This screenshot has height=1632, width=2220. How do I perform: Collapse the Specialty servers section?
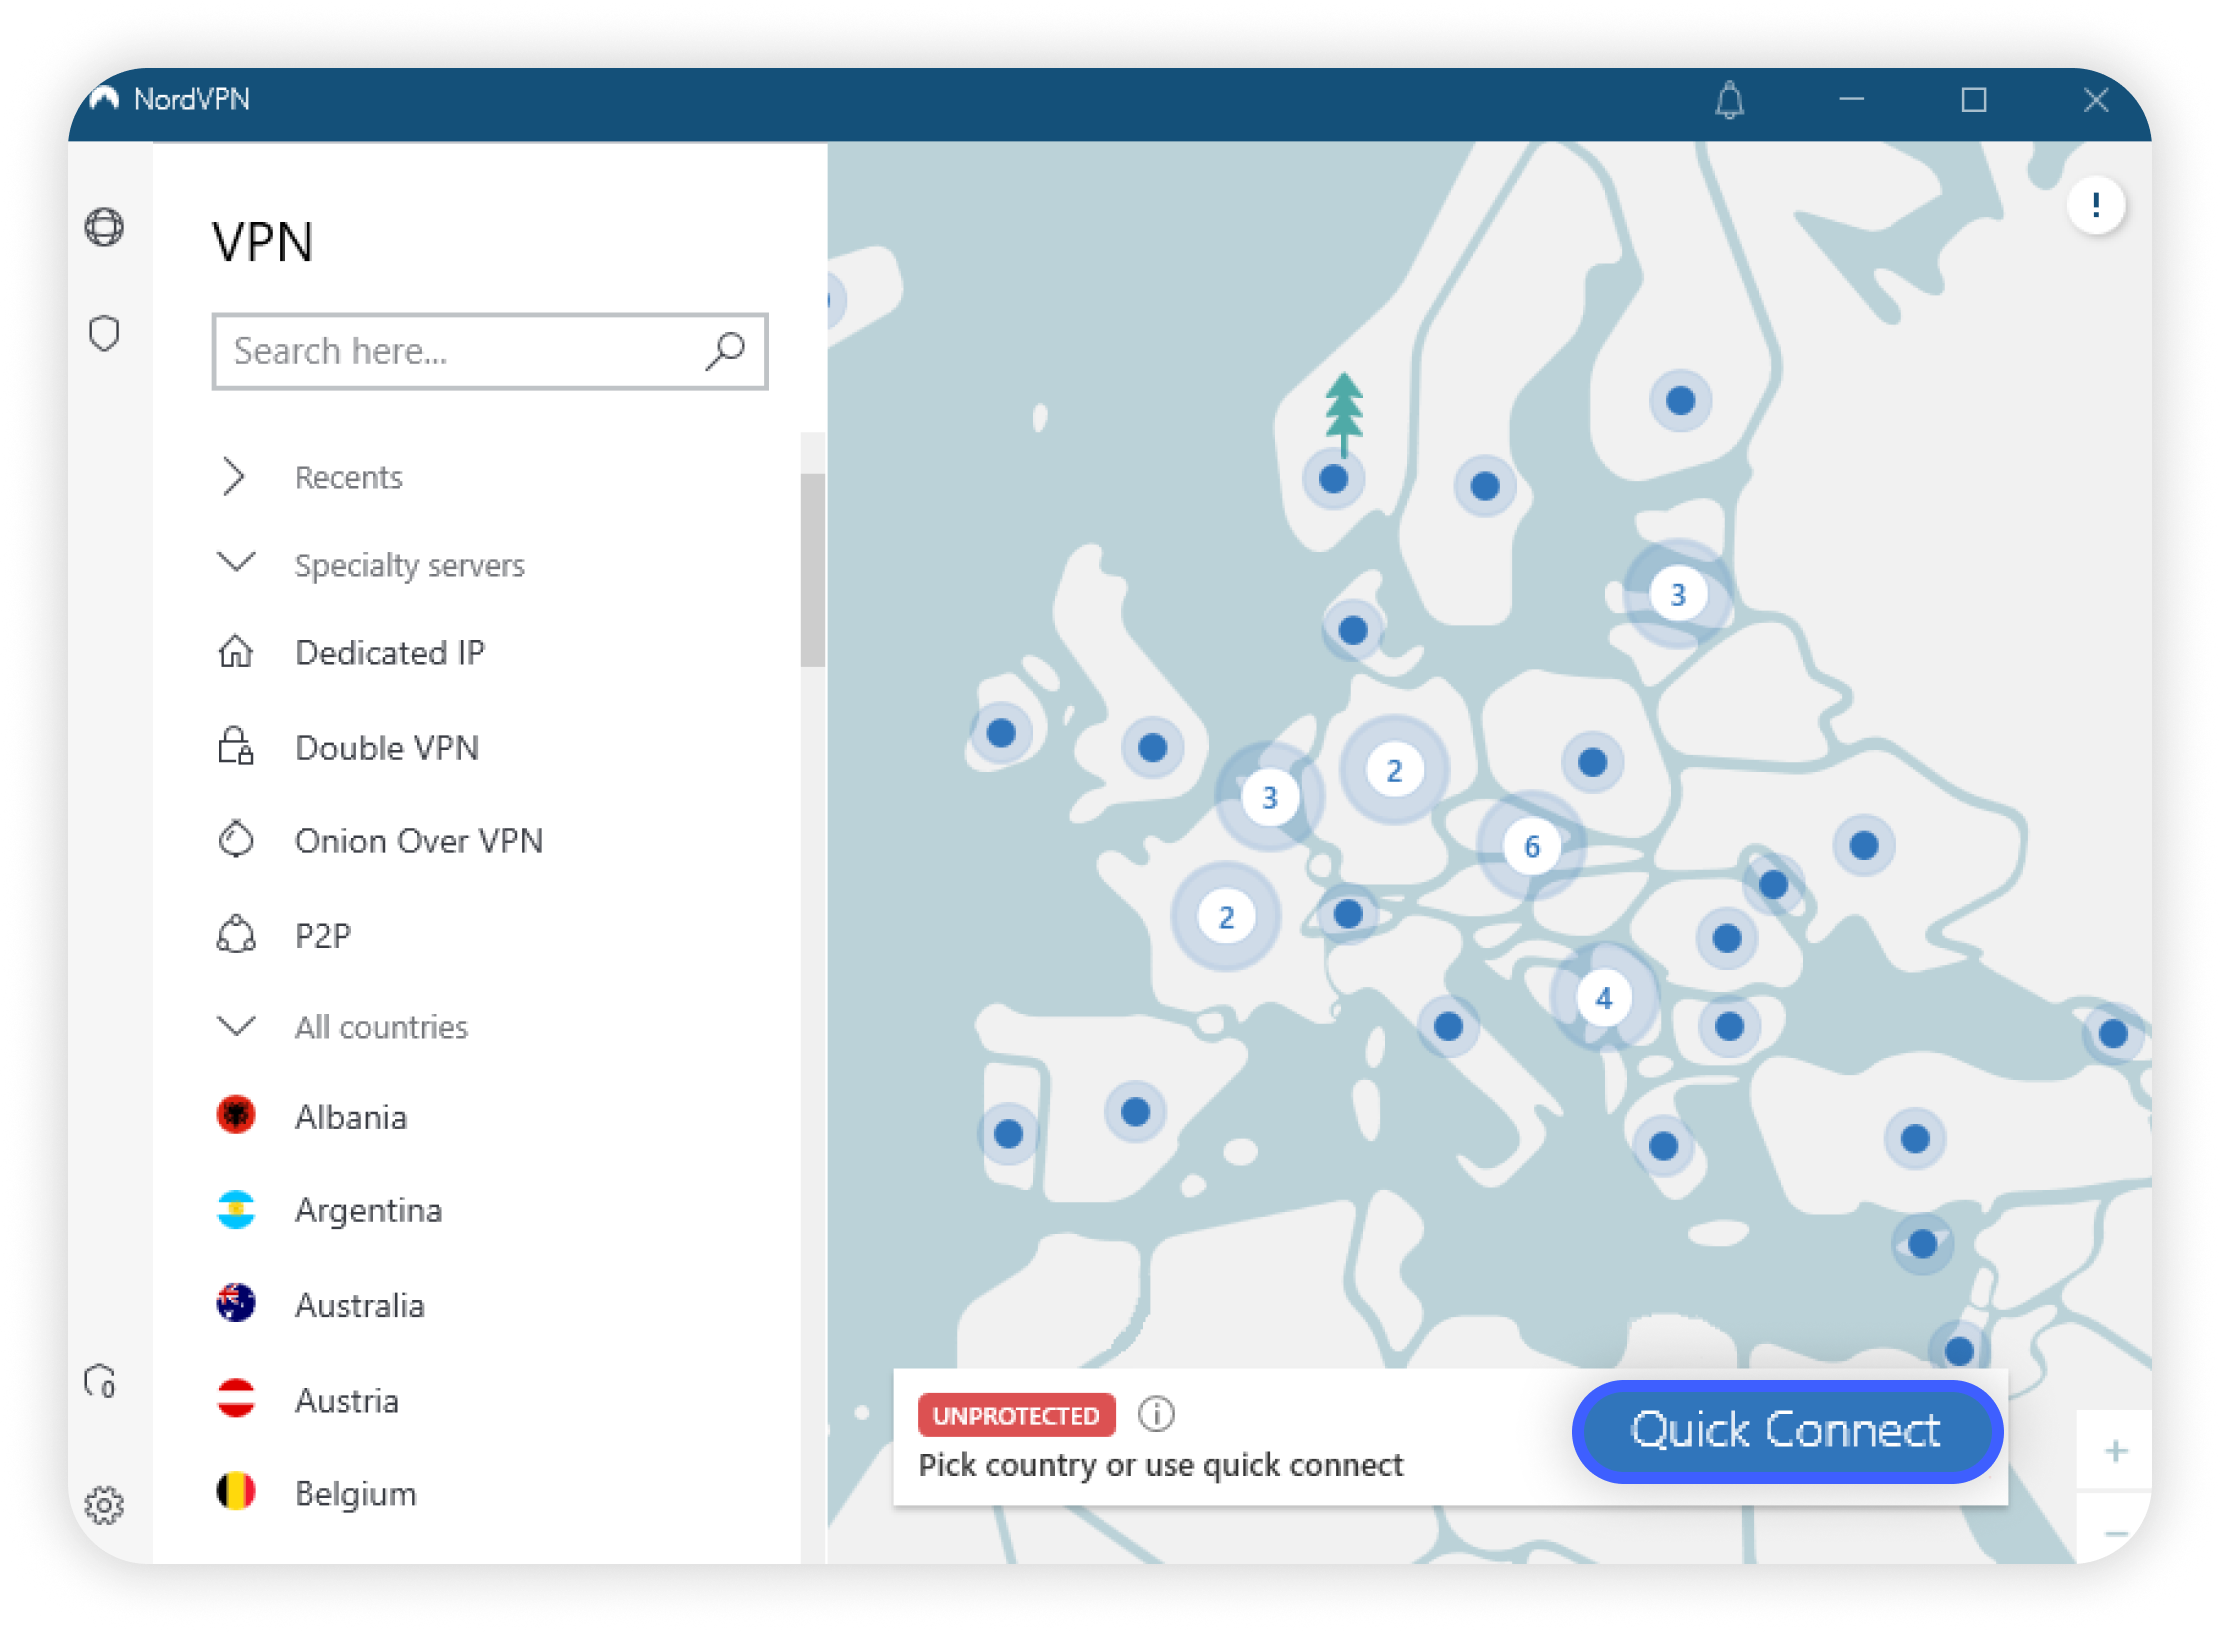click(x=408, y=565)
